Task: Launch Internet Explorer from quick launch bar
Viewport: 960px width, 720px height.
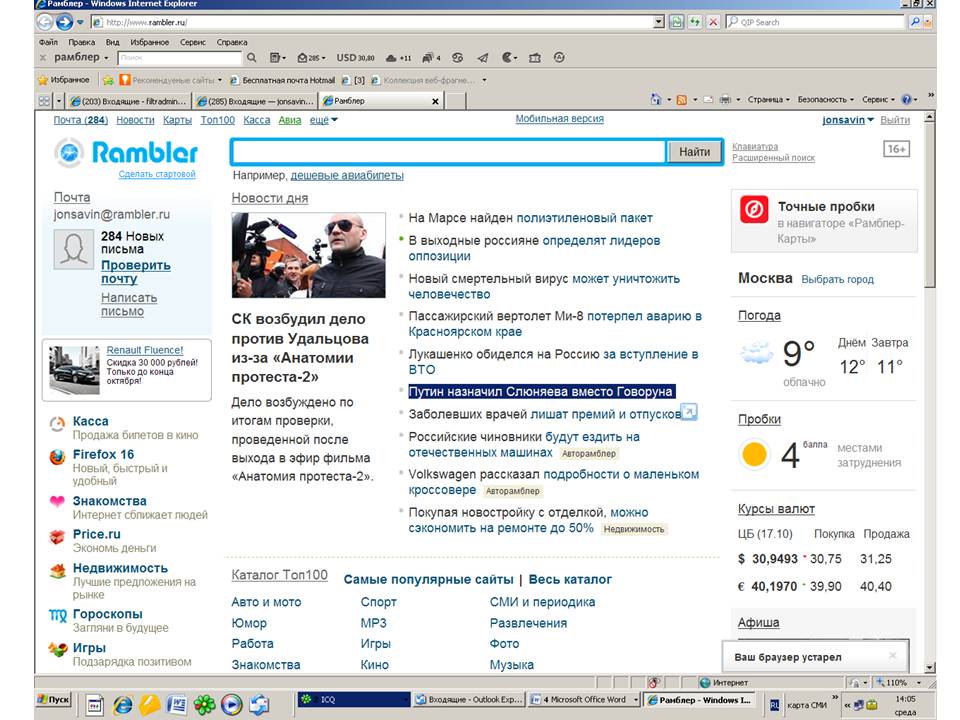Action: tap(121, 702)
